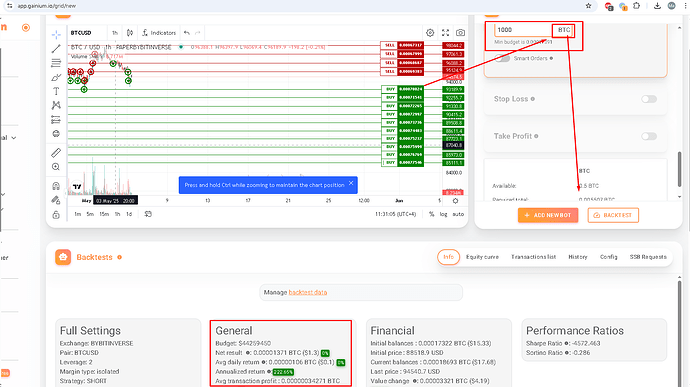Switch to the Equity curve tab
The height and width of the screenshot is (387, 690).
[482, 257]
